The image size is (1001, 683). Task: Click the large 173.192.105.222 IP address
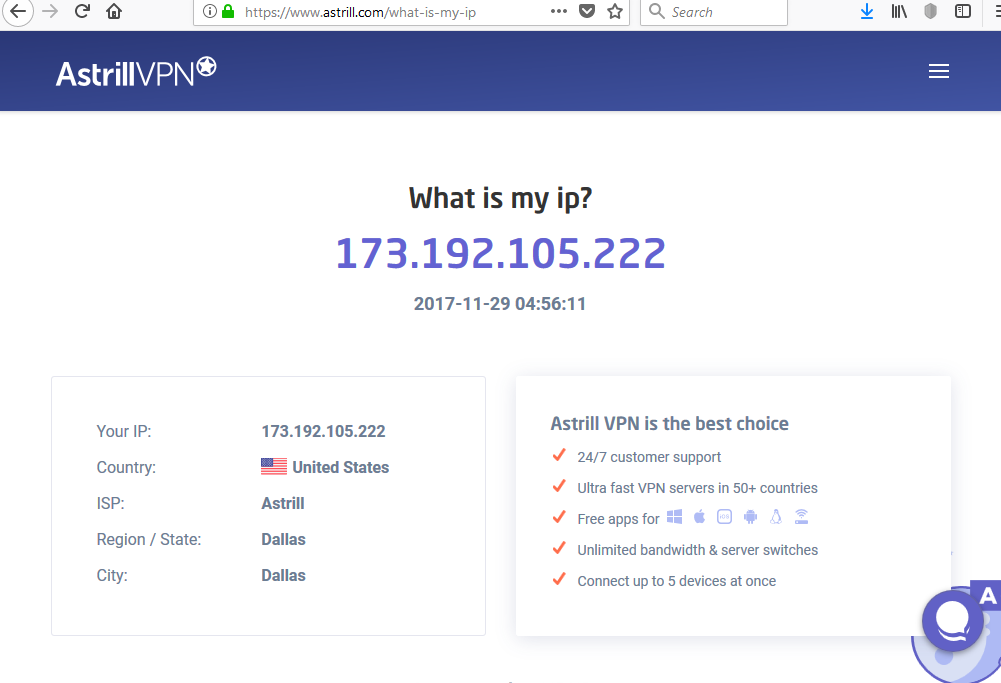pyautogui.click(x=500, y=253)
